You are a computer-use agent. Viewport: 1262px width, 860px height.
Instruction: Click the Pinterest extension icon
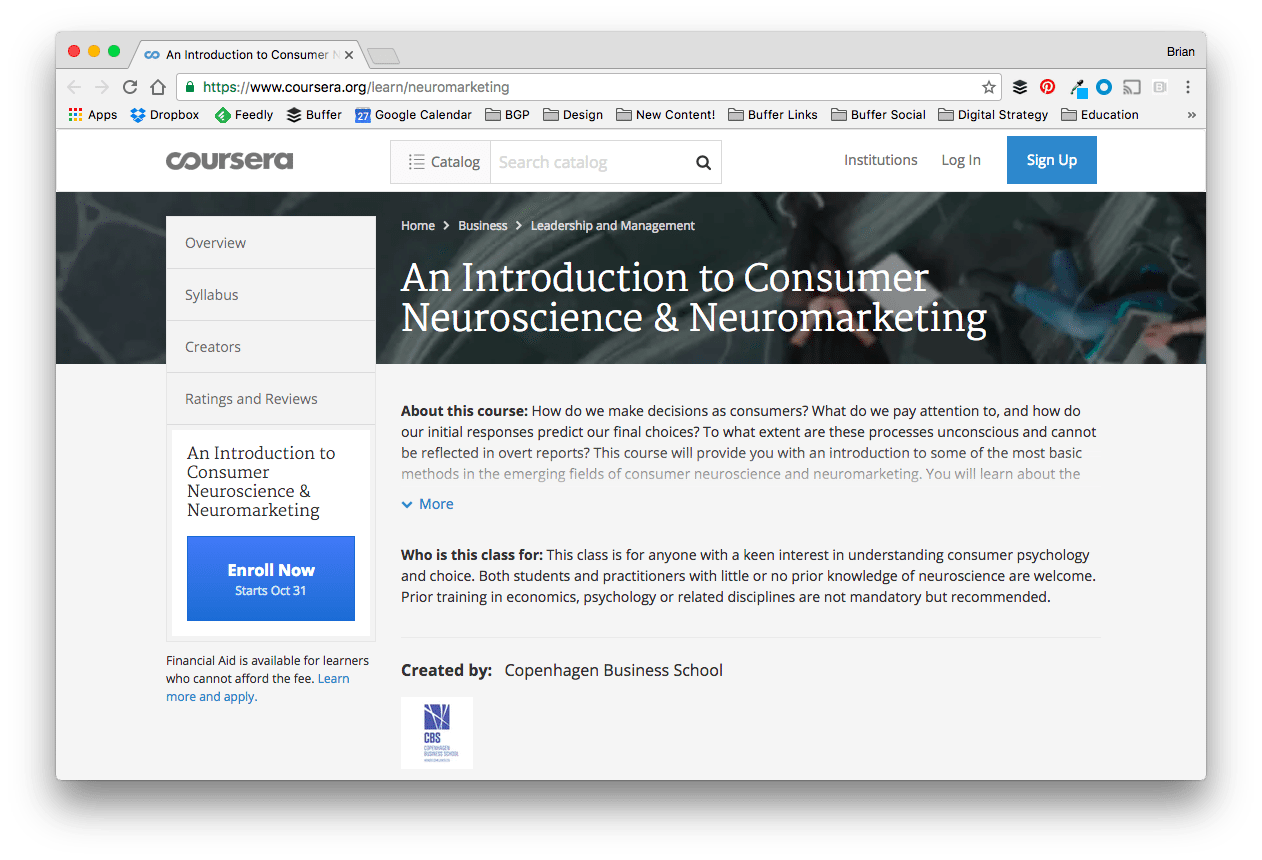pos(1047,87)
